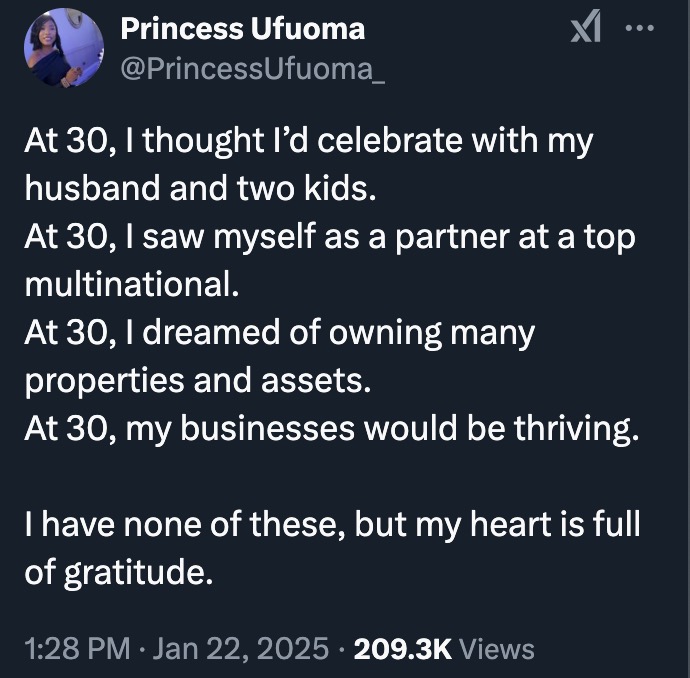This screenshot has width=690, height=678.
Task: Click the line 'At 30, I saw myself'
Action: [330, 237]
